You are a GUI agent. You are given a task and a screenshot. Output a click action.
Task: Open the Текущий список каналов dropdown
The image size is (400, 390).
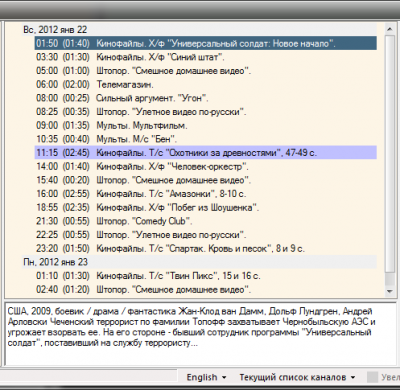[x=297, y=378]
